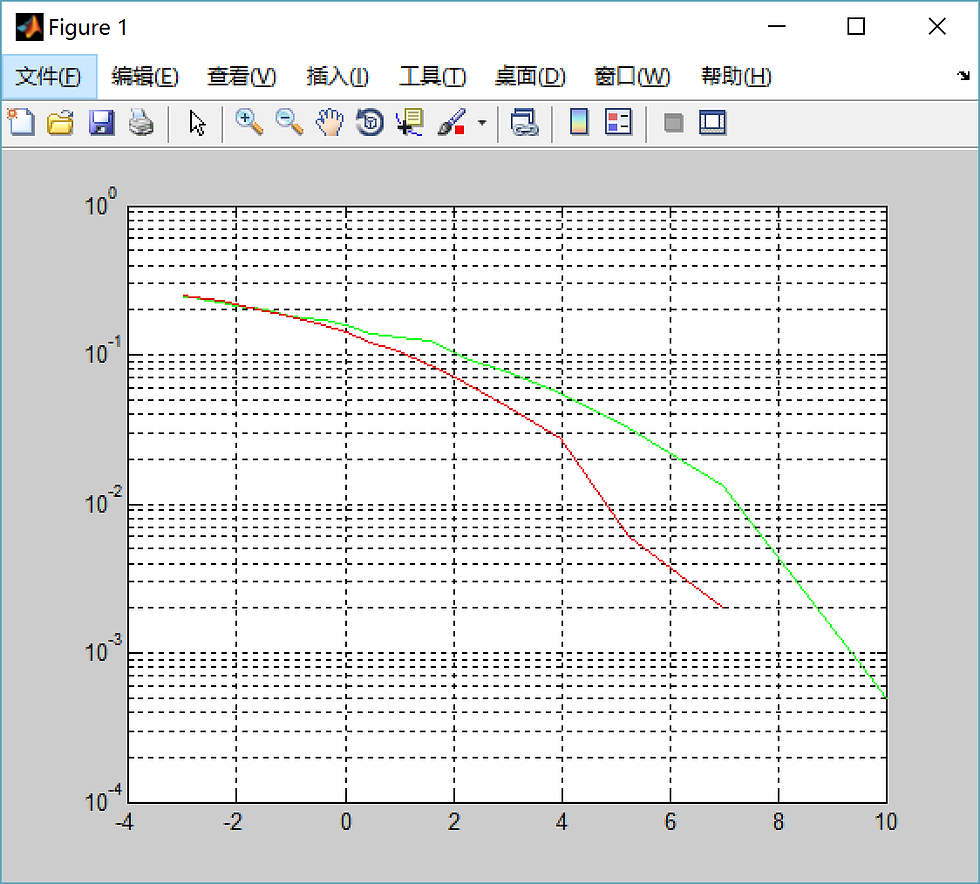Open the 文件(F) menu
Image resolution: width=980 pixels, height=884 pixels.
click(49, 76)
